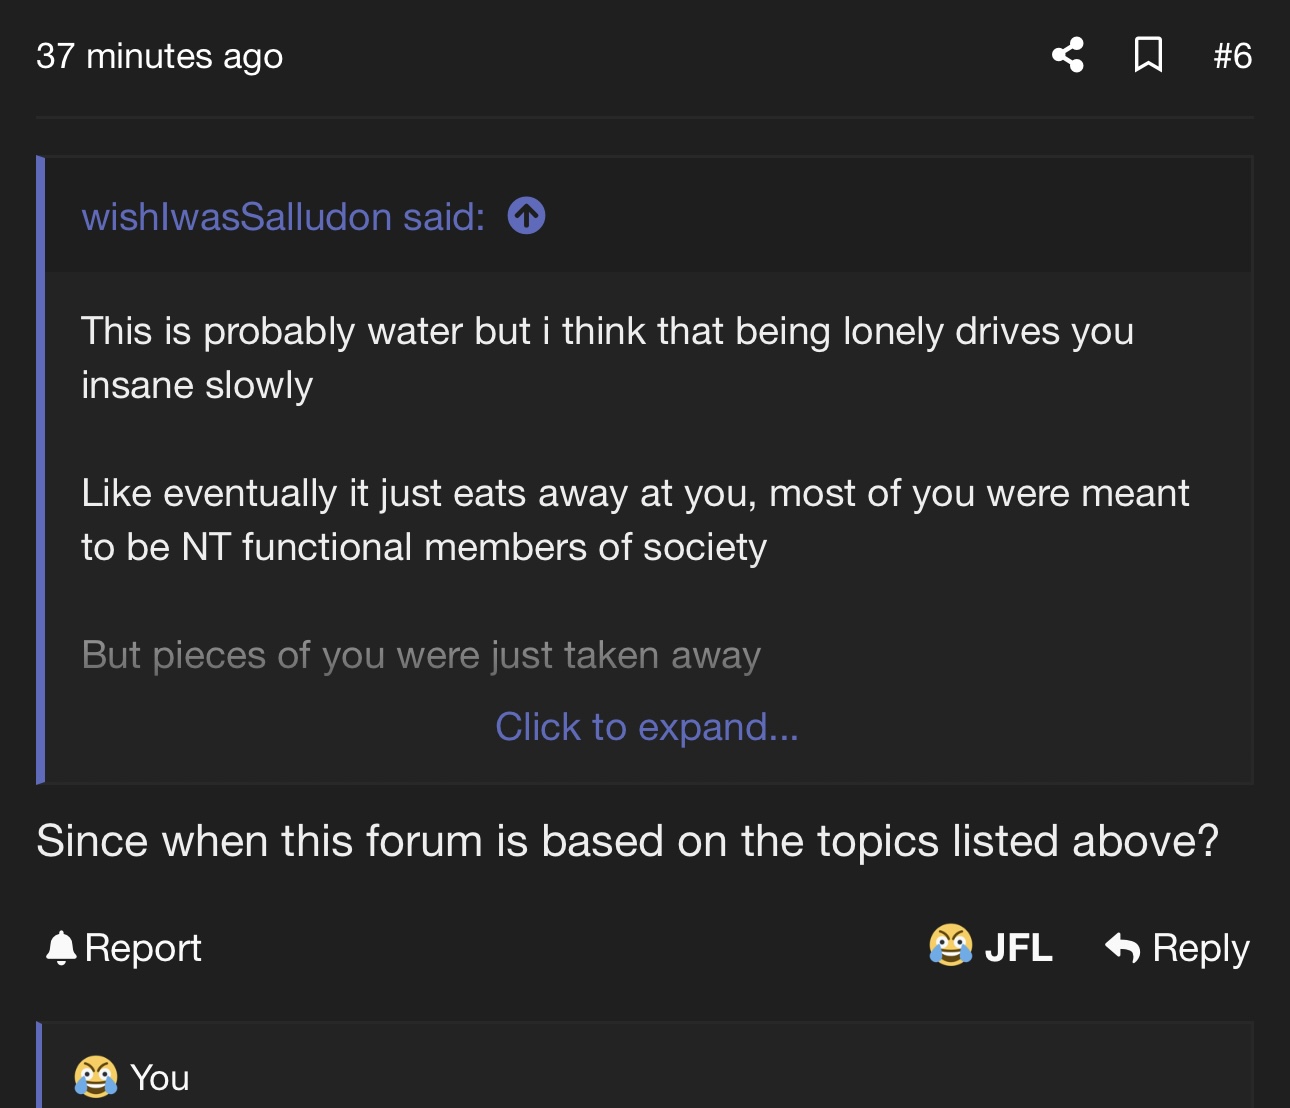This screenshot has width=1290, height=1108.
Task: Open the "37 minutes ago" timestamp link
Action: pos(160,56)
